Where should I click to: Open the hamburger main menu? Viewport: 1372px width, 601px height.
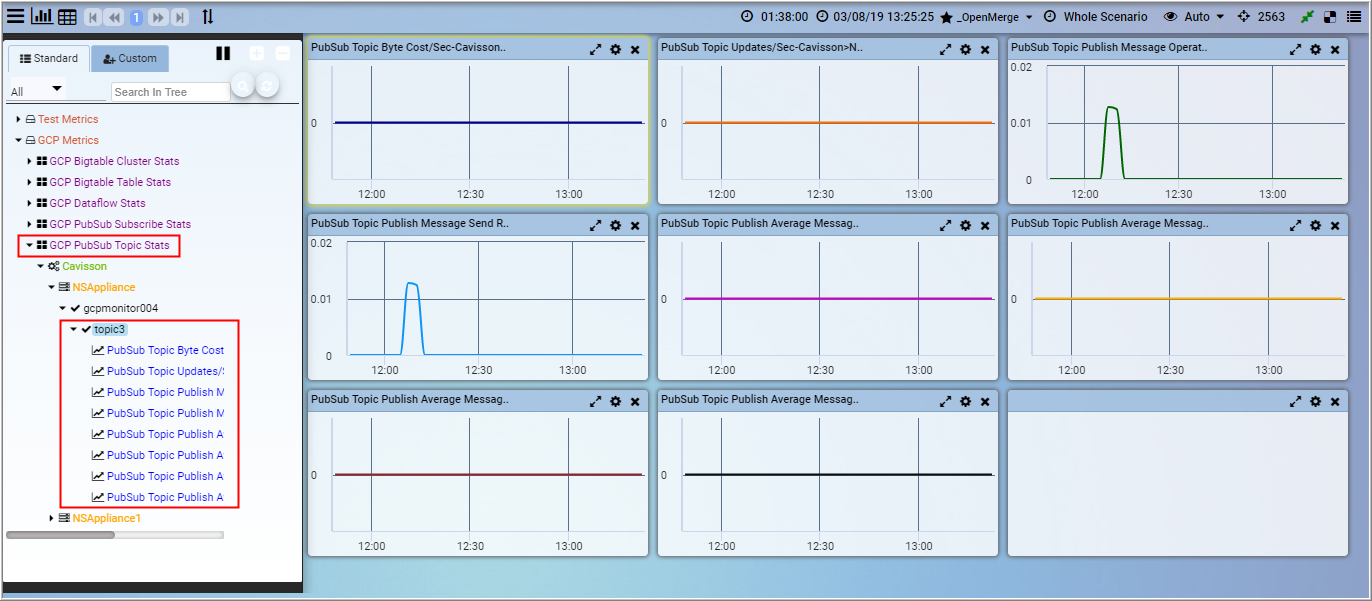coord(16,16)
